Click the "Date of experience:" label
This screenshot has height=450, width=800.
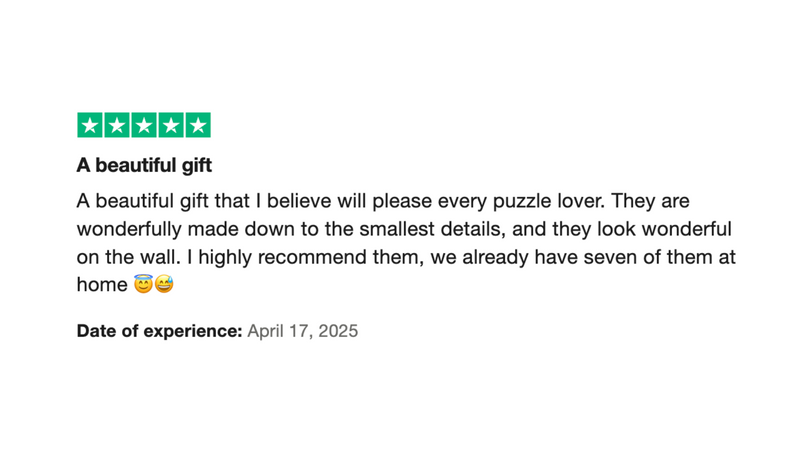pyautogui.click(x=159, y=331)
